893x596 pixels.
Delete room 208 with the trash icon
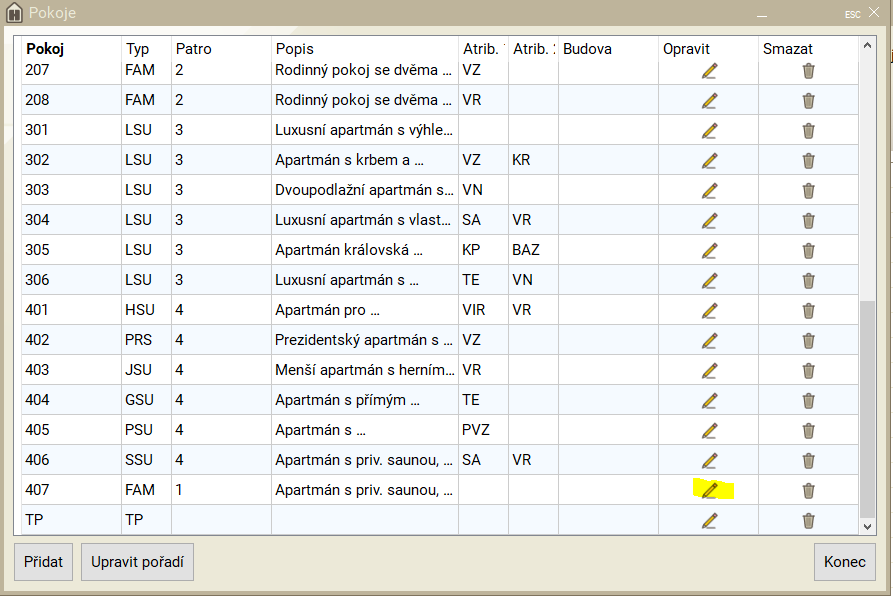(x=808, y=100)
